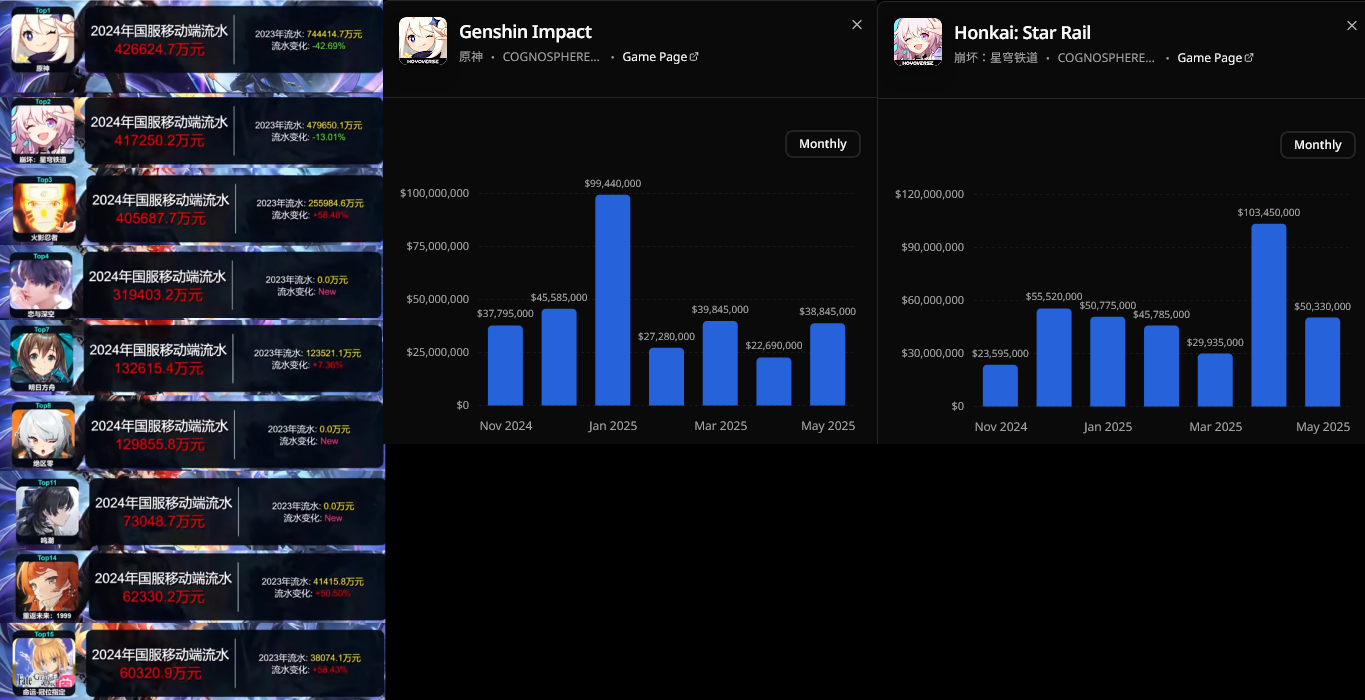Click May 2025 axis label in Star Rail chart
The width and height of the screenshot is (1365, 700).
click(1323, 427)
